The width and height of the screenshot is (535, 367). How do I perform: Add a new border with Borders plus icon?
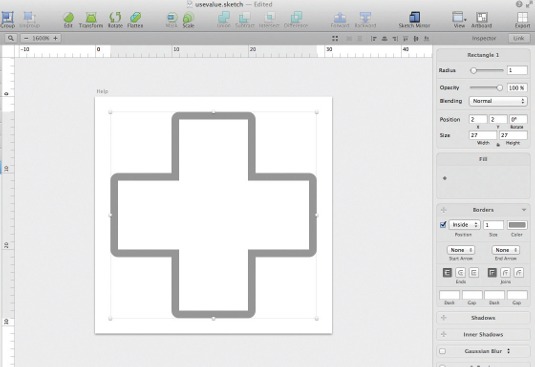click(444, 210)
